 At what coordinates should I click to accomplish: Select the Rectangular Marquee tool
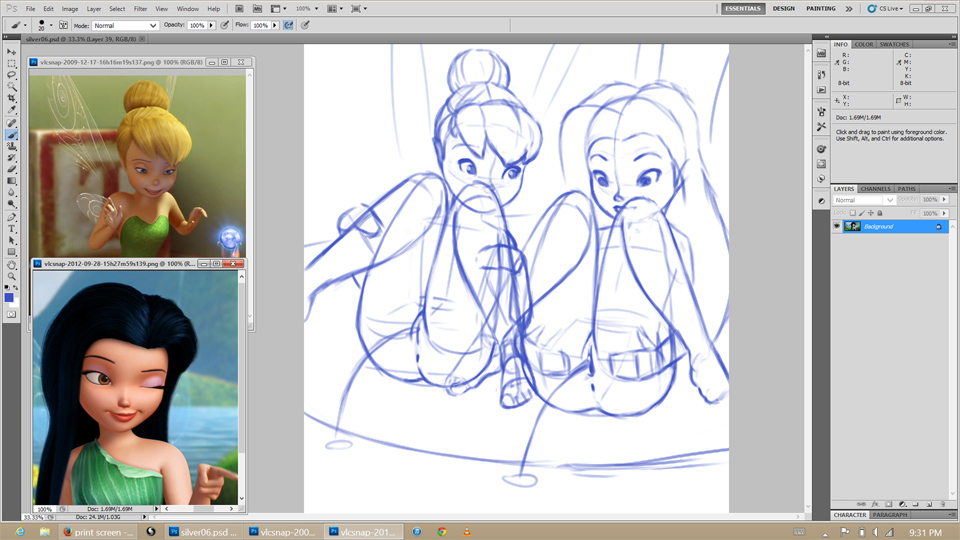coord(12,64)
